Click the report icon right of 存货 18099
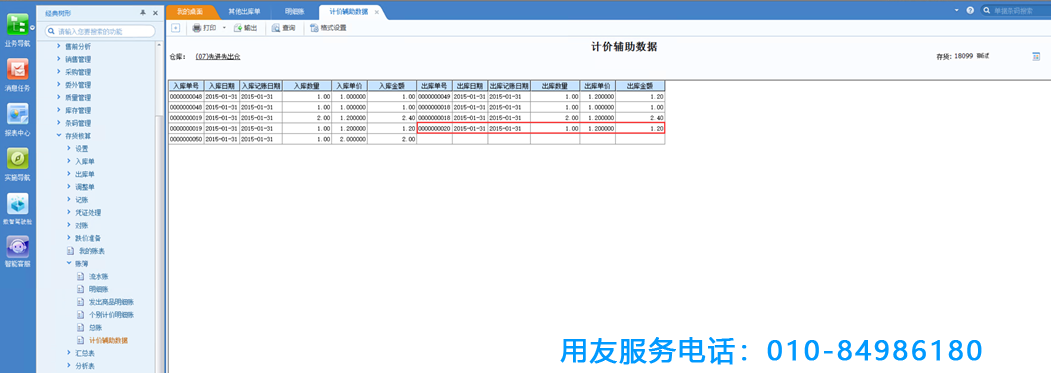This screenshot has height=373, width=1051. point(1036,57)
